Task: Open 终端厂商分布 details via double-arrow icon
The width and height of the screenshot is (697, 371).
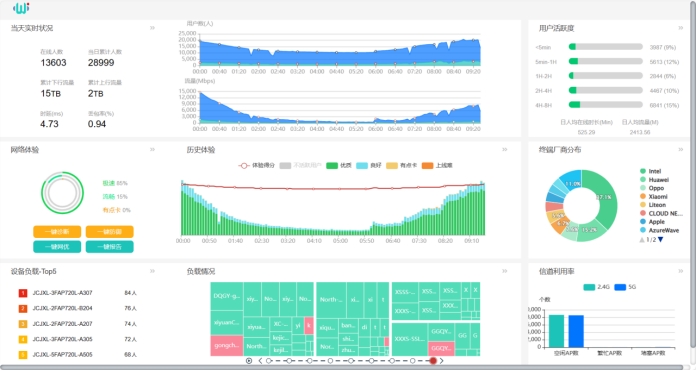Action: [680, 150]
